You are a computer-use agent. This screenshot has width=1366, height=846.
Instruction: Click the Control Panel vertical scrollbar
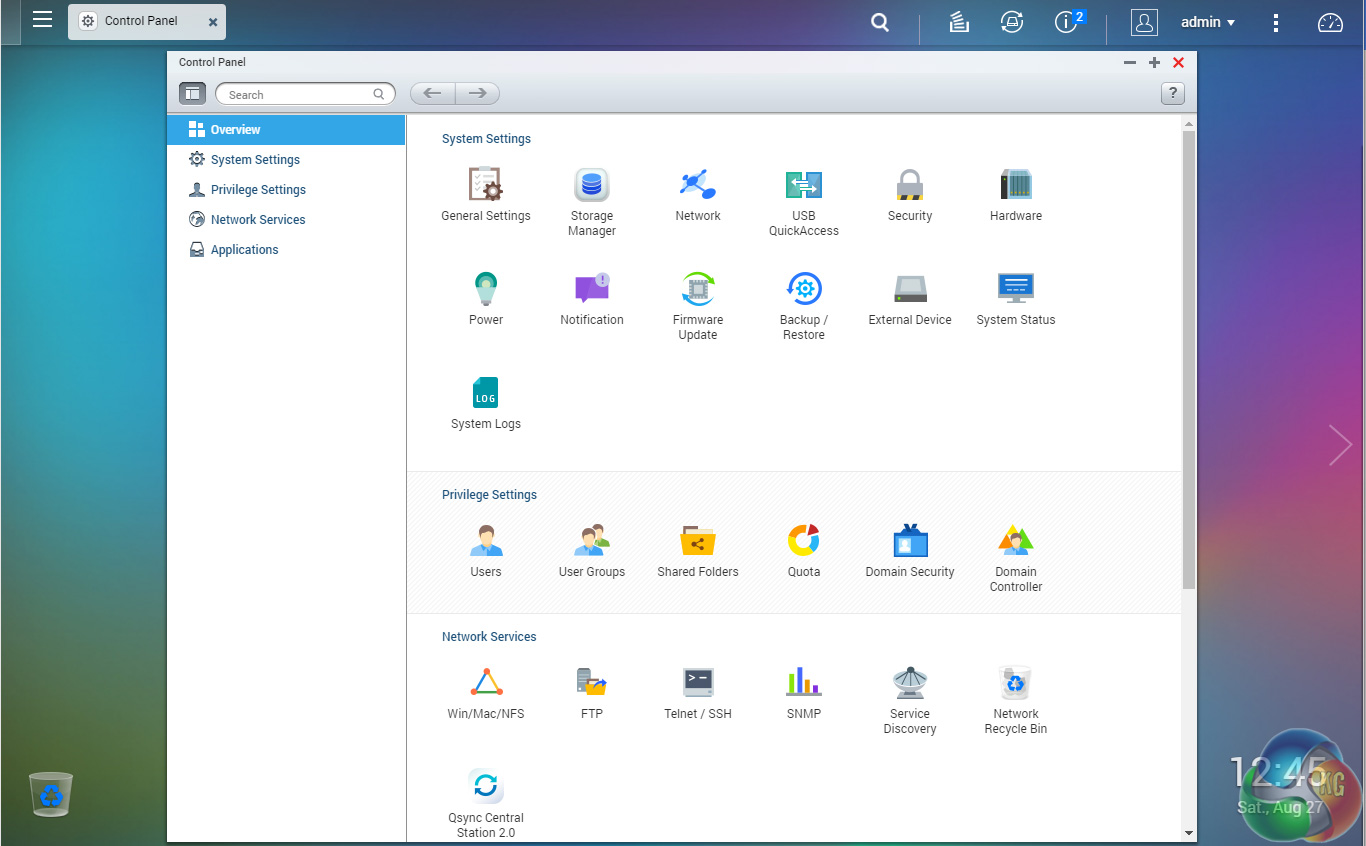tap(1188, 360)
